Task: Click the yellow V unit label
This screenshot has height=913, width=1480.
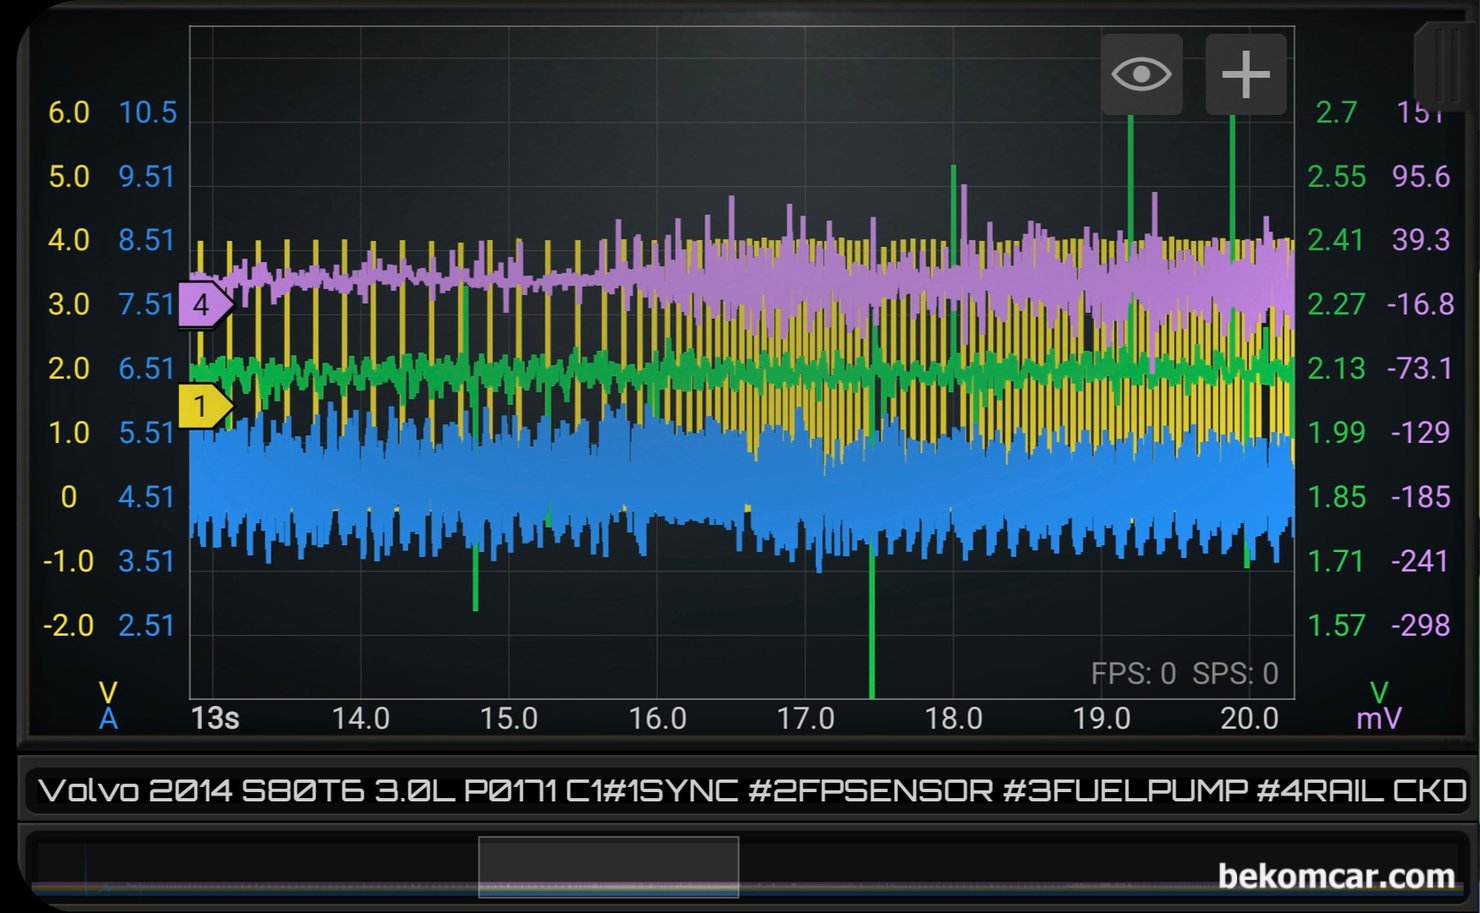Action: tap(108, 692)
